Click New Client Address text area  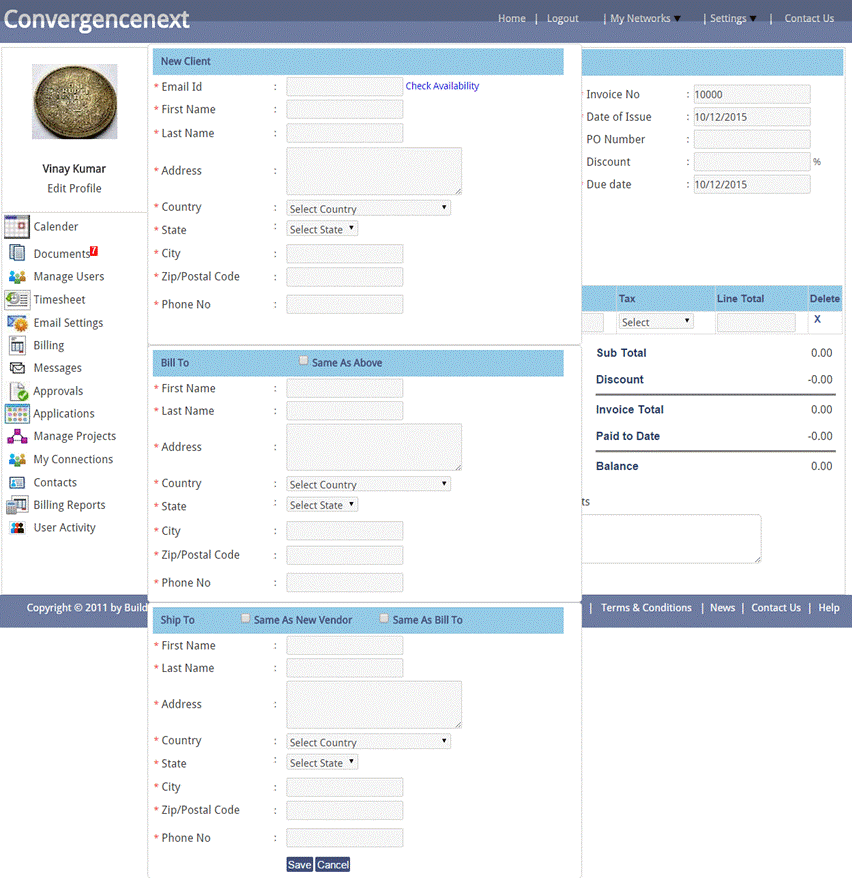coord(374,171)
